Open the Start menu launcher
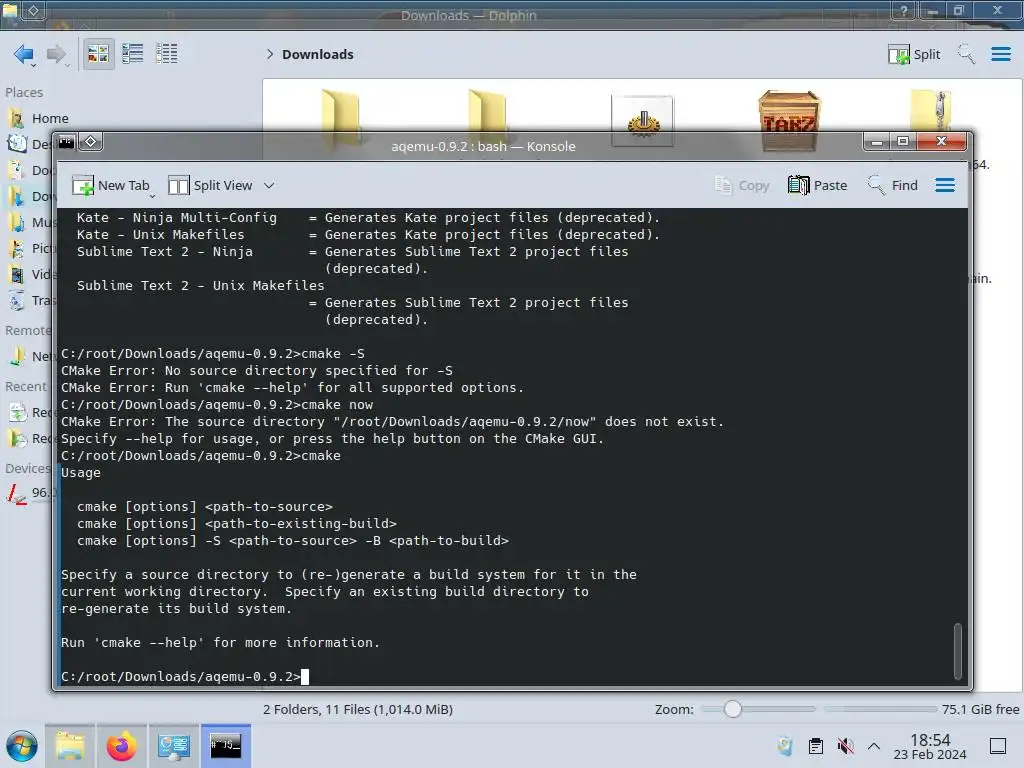1024x768 pixels. pyautogui.click(x=22, y=746)
